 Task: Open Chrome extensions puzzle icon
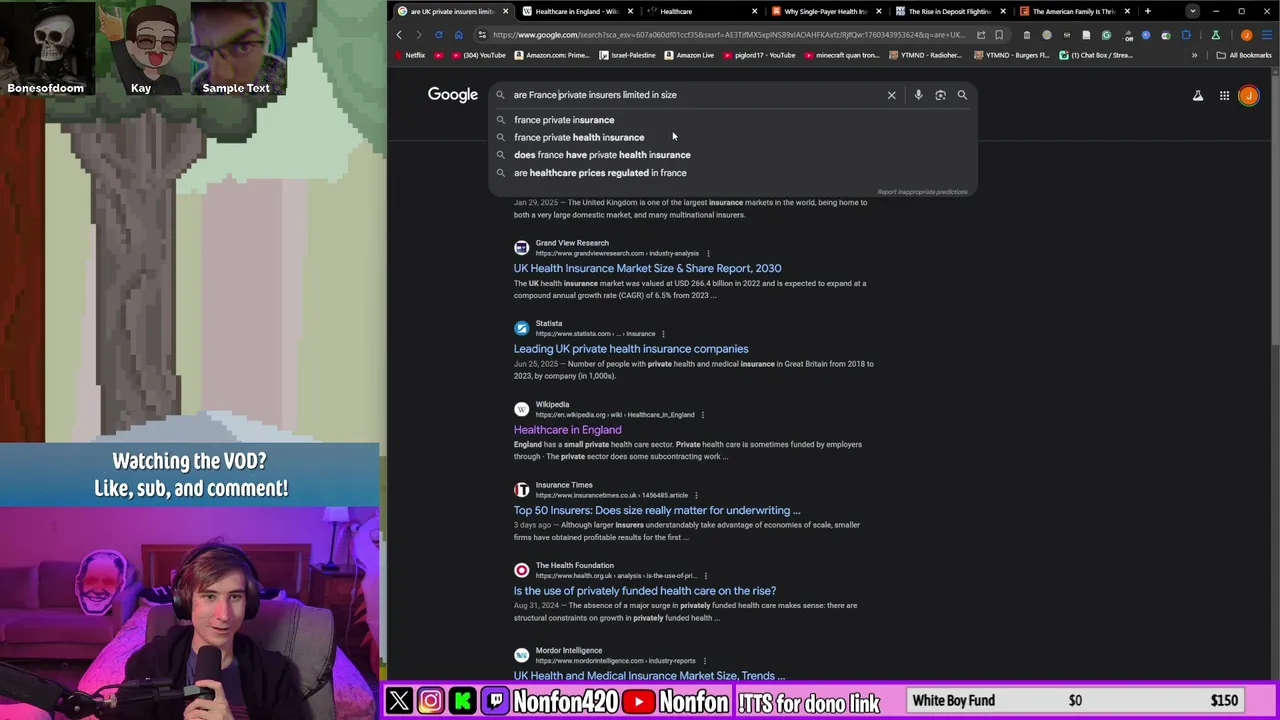[1186, 35]
